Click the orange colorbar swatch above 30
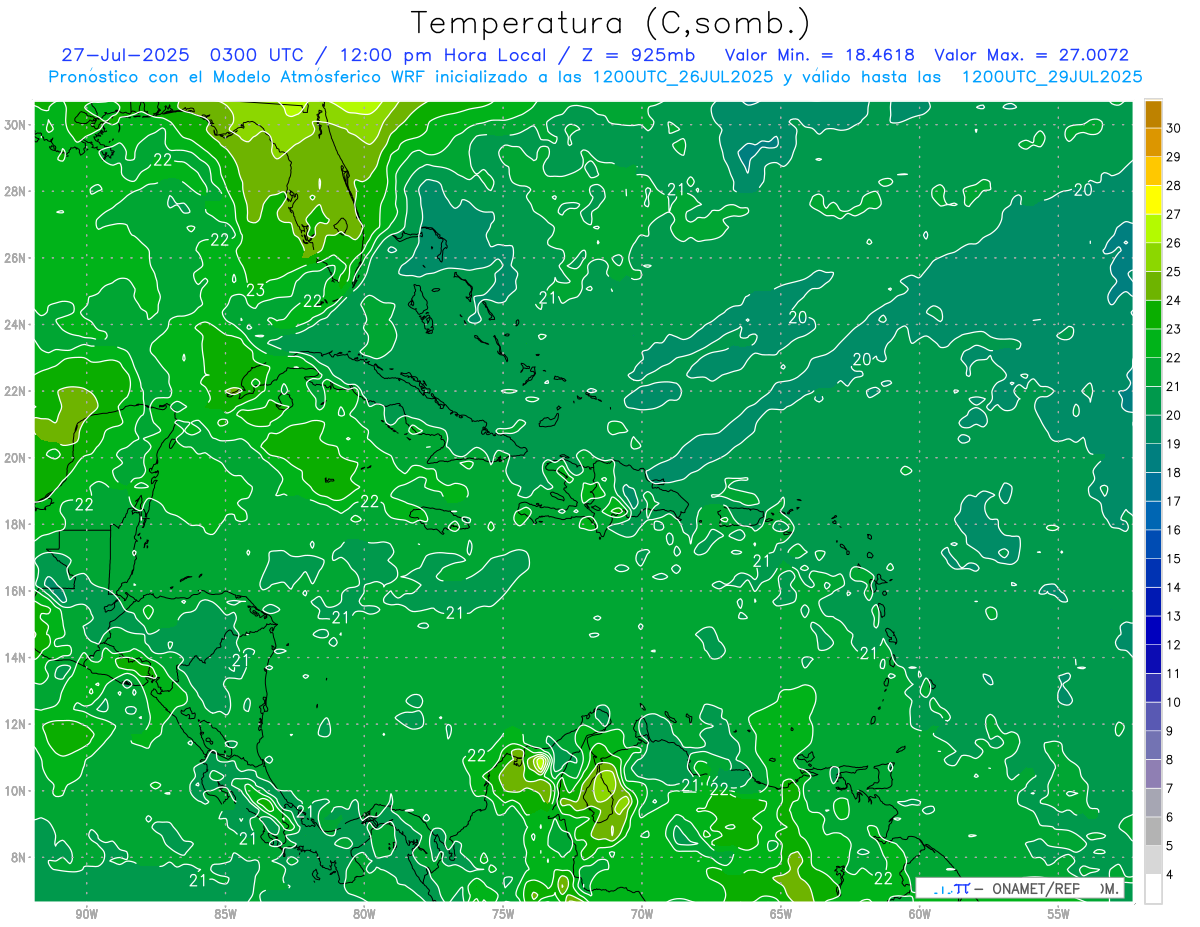 point(1153,114)
